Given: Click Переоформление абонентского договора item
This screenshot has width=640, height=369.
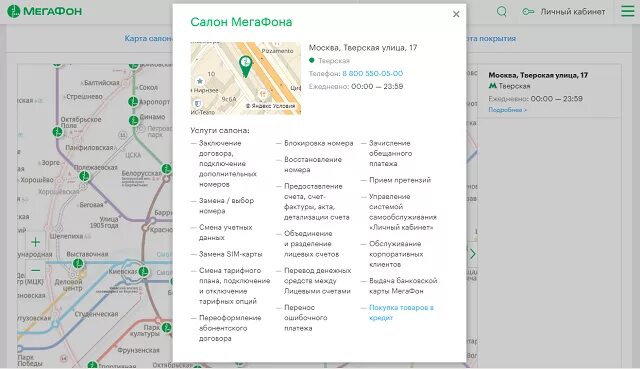Looking at the screenshot, I should (x=230, y=328).
